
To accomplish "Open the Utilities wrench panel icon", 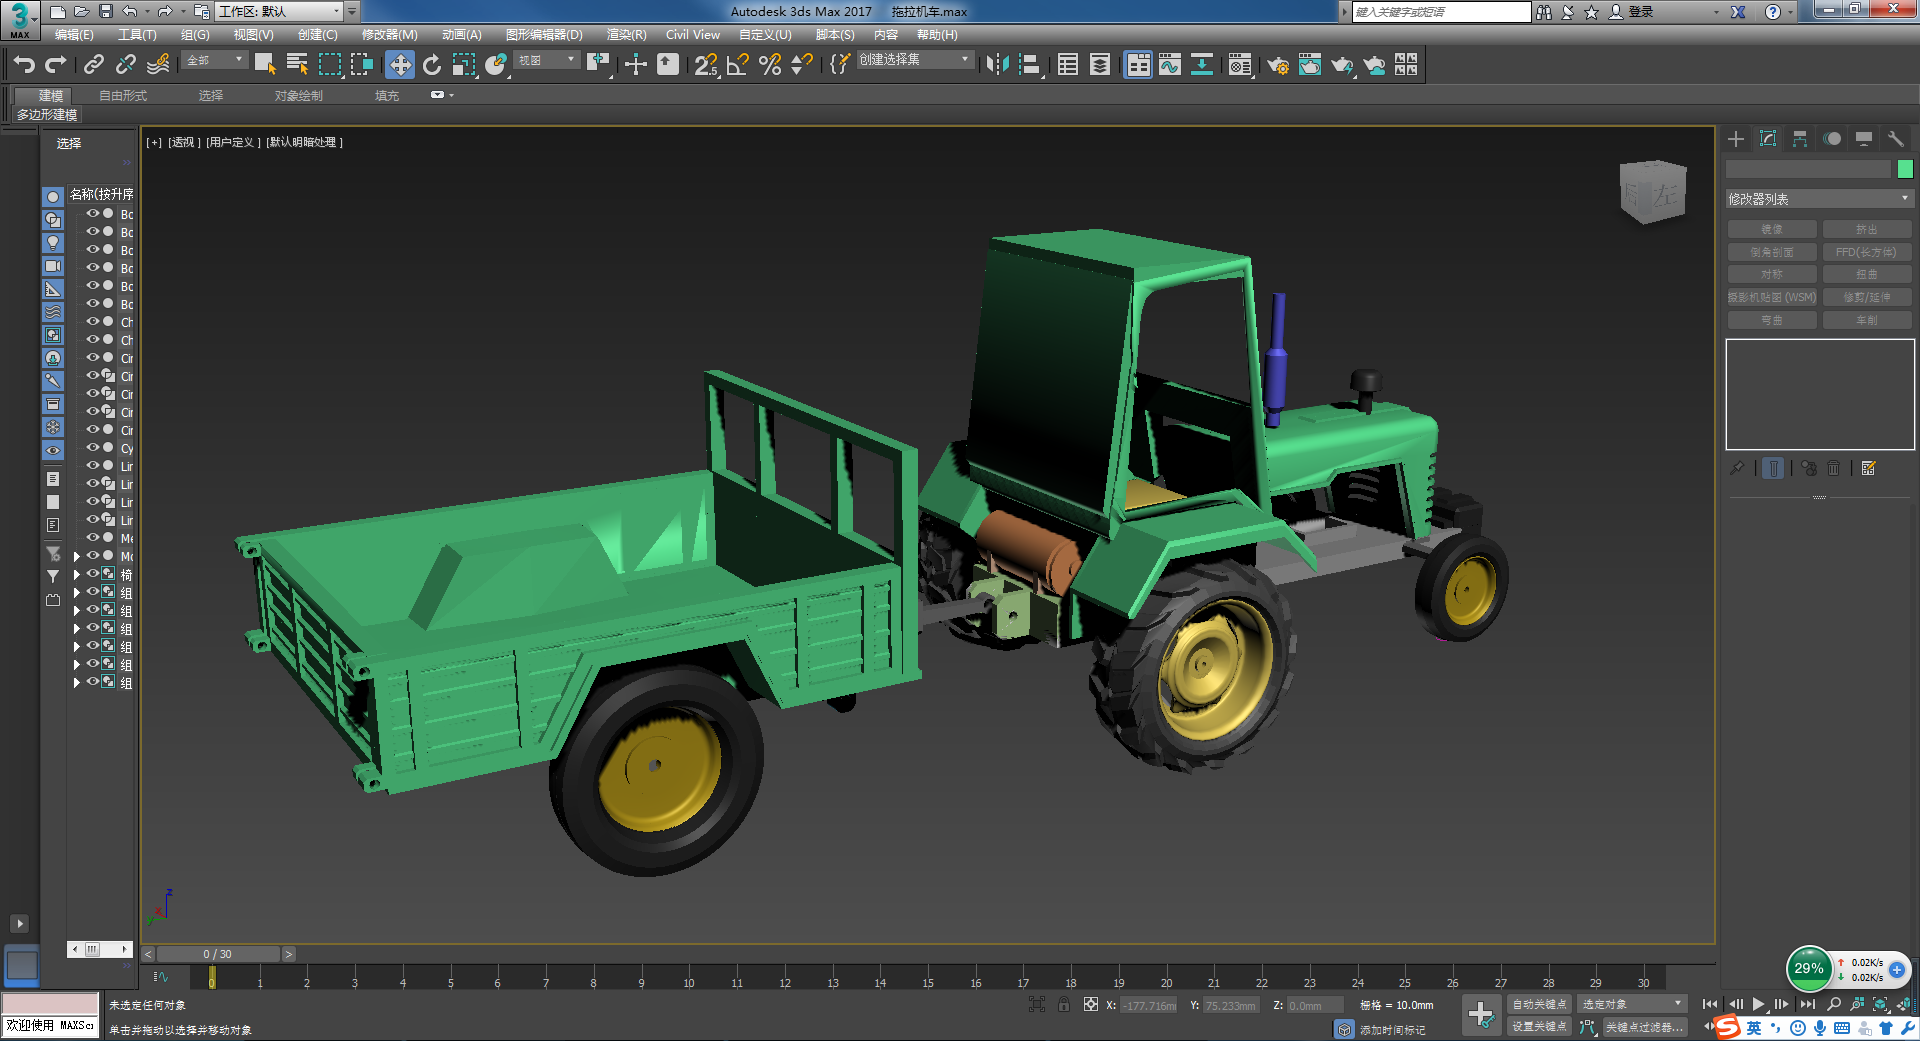I will coord(1895,139).
